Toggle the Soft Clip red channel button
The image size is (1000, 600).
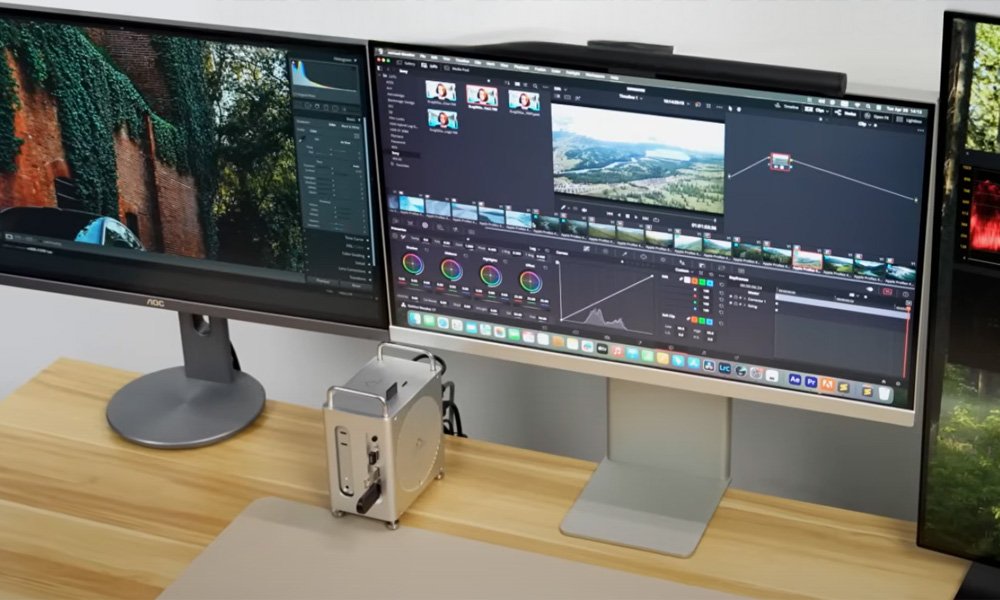tap(694, 319)
